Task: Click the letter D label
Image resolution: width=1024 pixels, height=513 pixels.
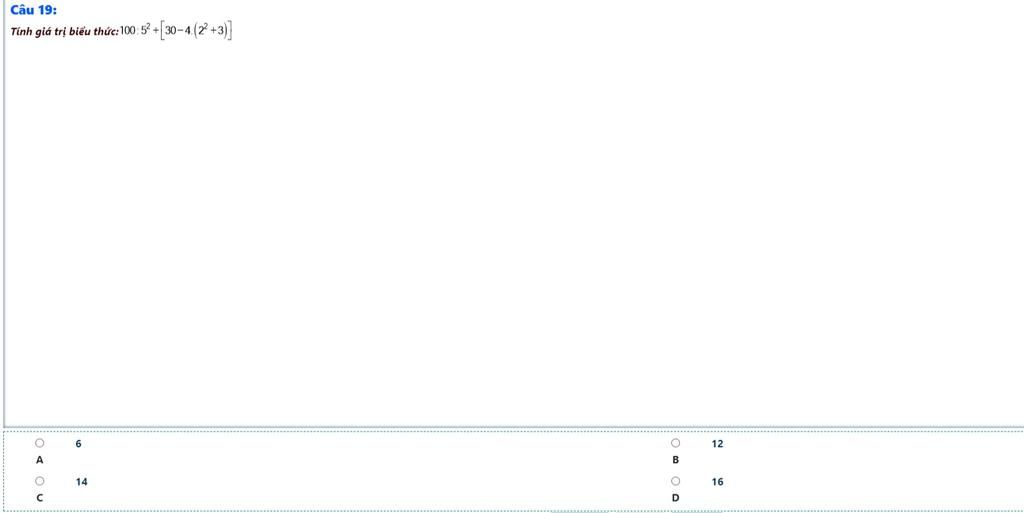Action: tap(676, 497)
